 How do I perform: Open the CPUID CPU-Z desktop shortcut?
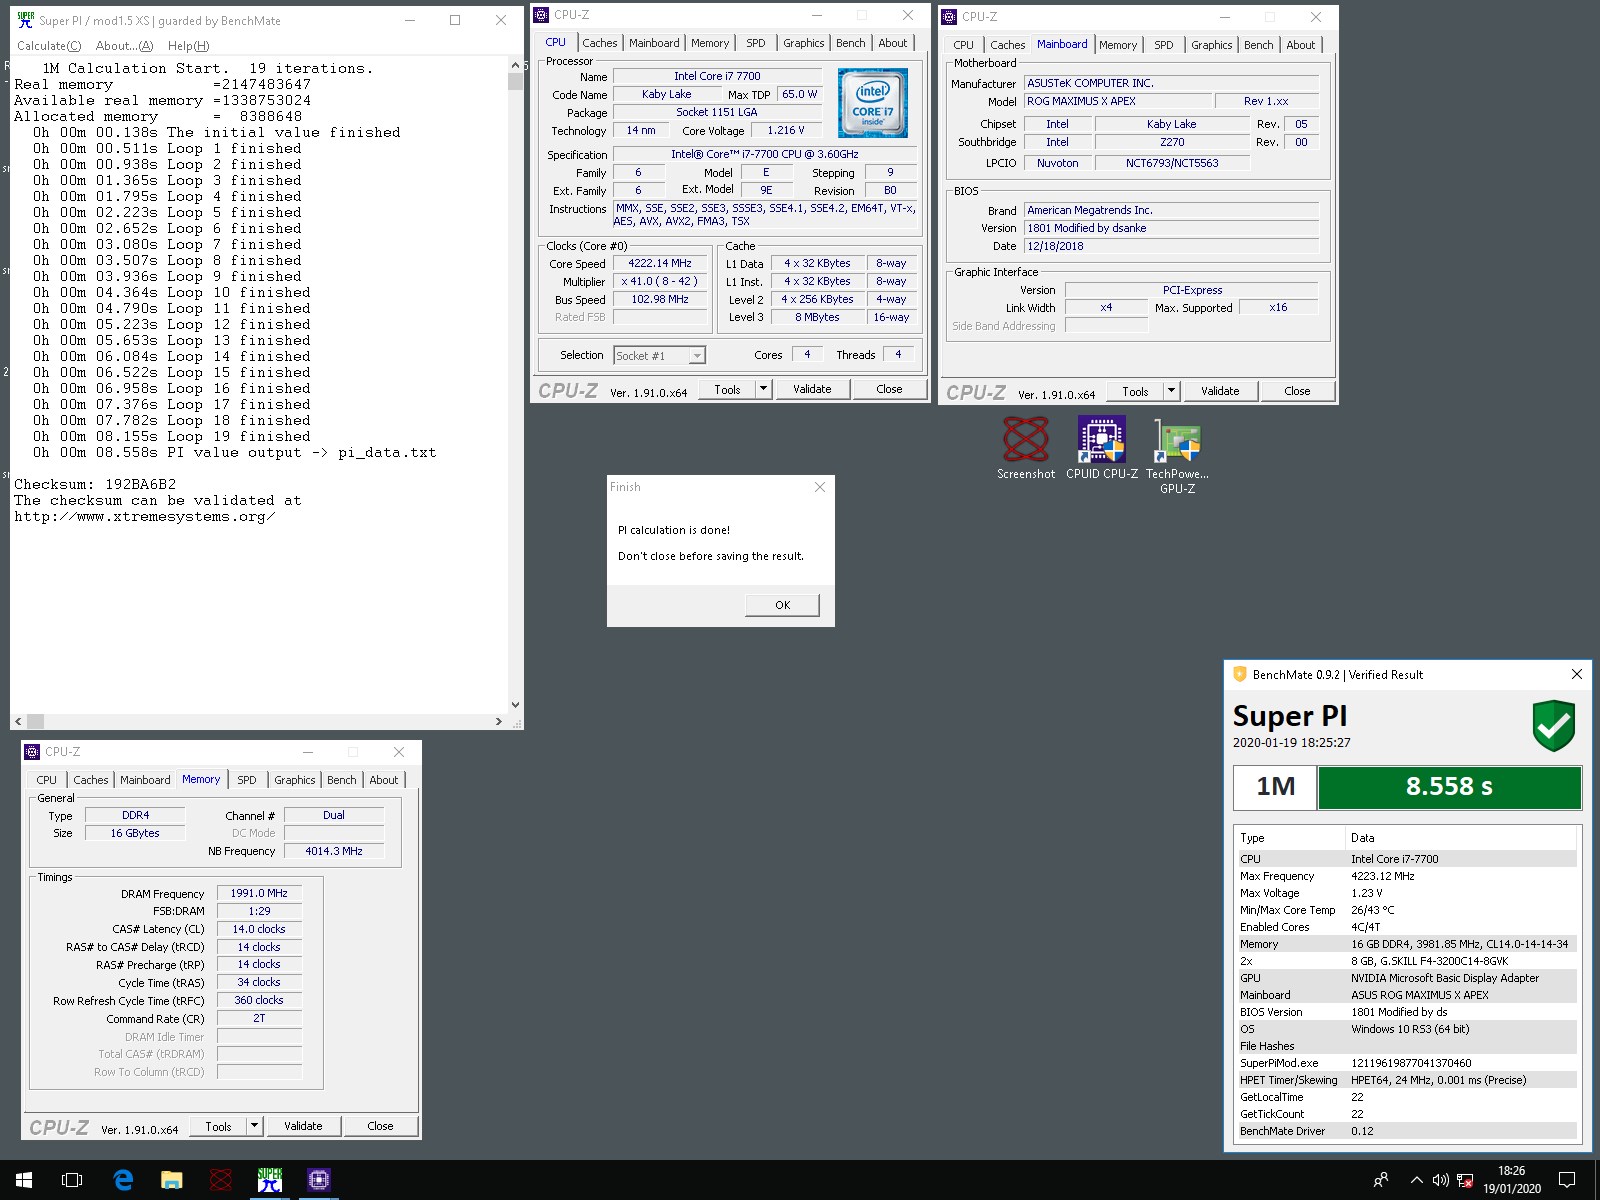(1102, 448)
